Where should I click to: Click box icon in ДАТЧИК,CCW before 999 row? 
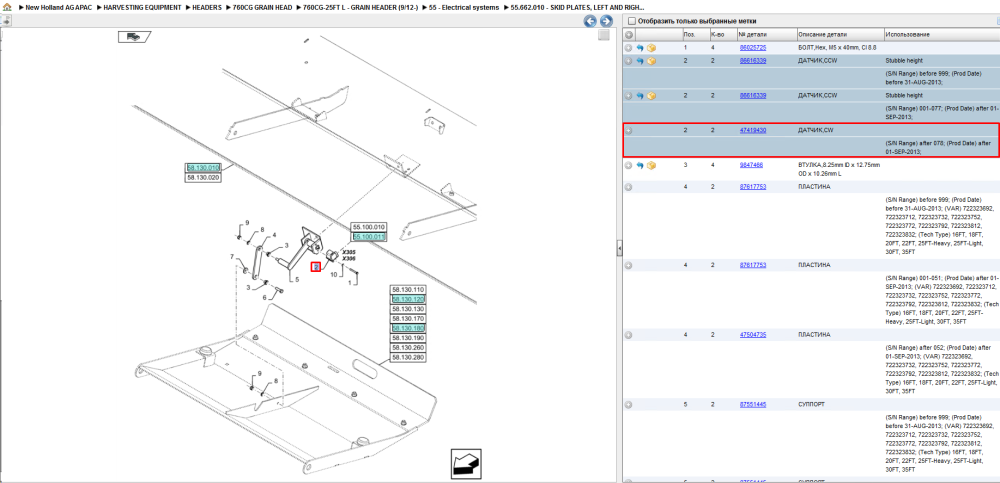[651, 61]
